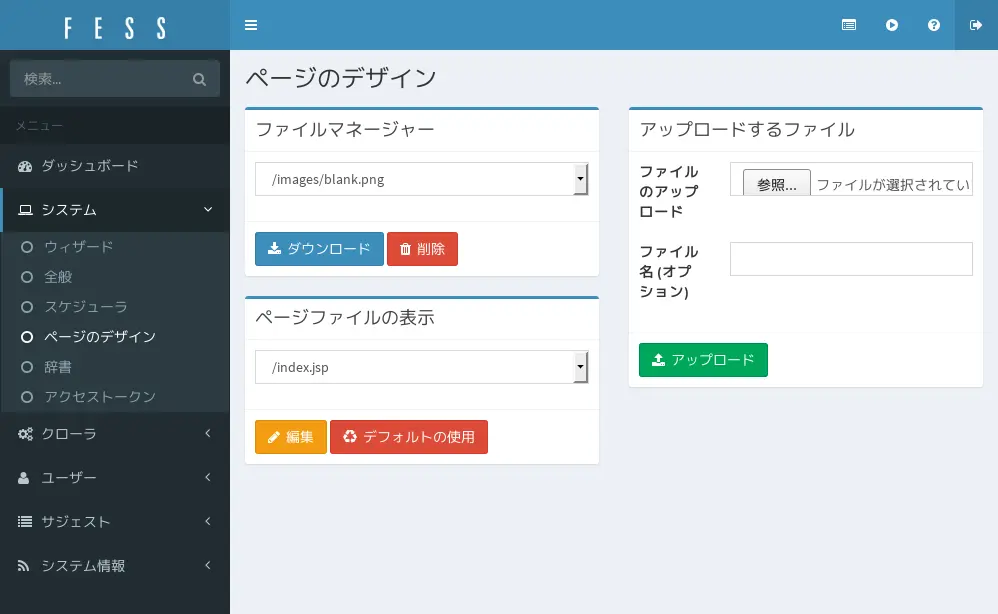This screenshot has height=614, width=998.
Task: Click the play circle icon in header
Action: 892,25
